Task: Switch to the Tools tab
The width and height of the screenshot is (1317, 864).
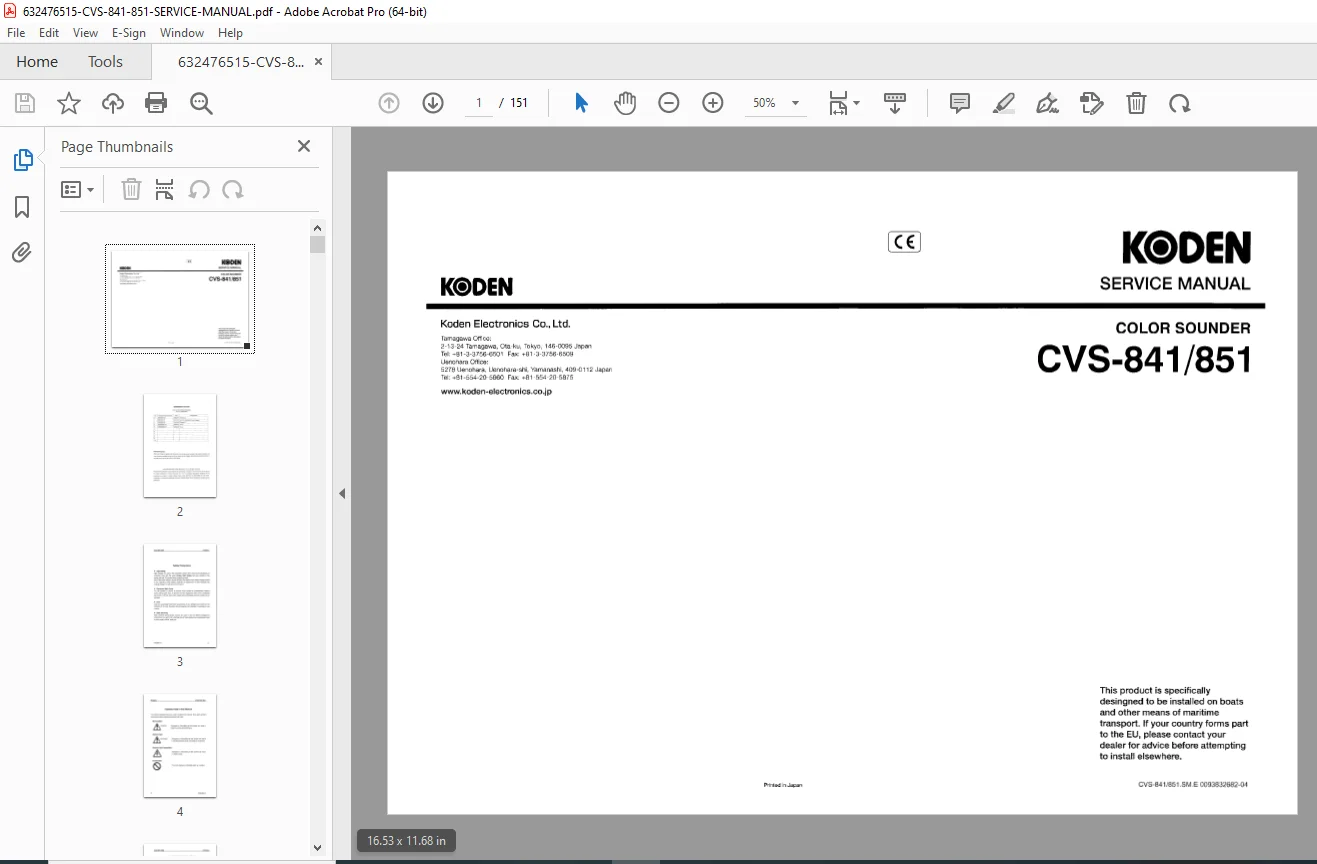Action: (105, 62)
